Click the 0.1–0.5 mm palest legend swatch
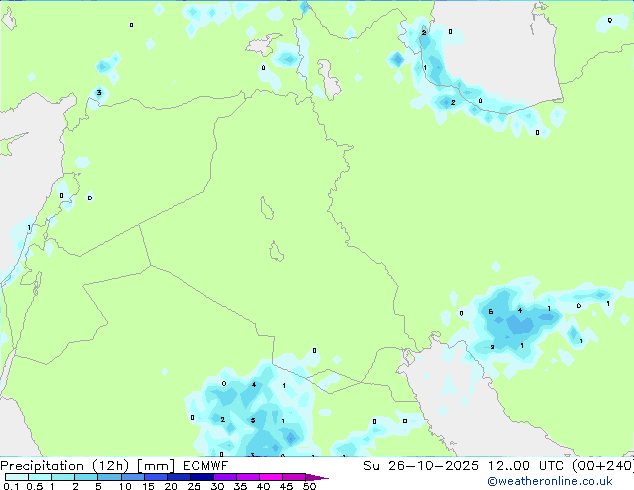Image resolution: width=634 pixels, height=490 pixels. (x=17, y=477)
